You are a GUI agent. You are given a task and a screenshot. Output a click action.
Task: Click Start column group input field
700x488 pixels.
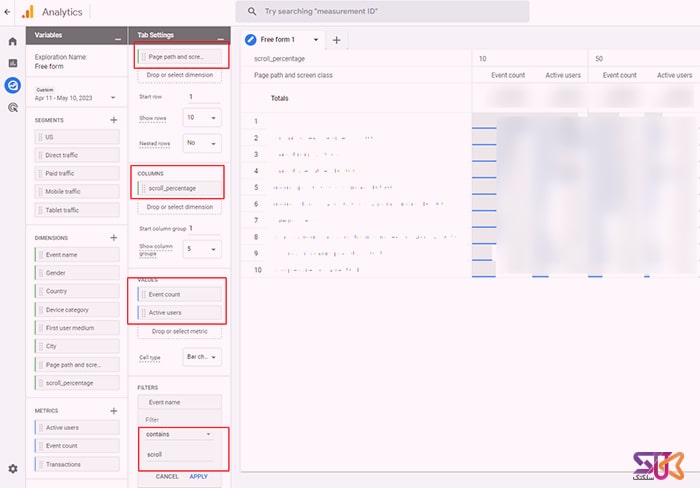(203, 229)
